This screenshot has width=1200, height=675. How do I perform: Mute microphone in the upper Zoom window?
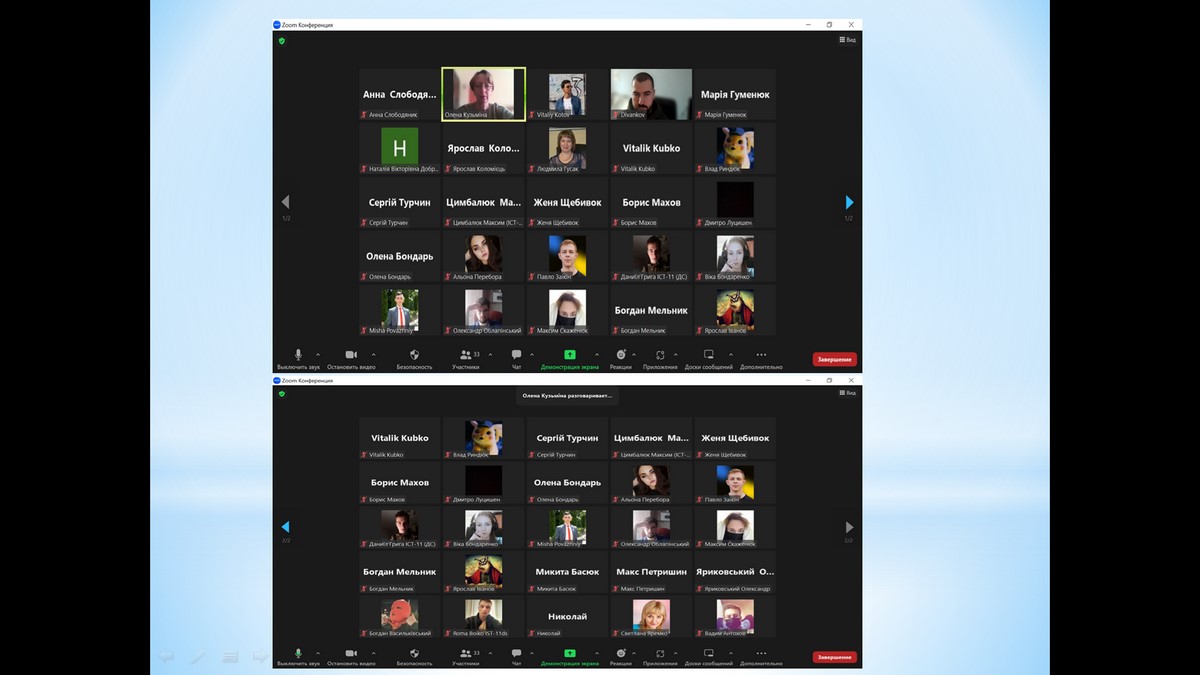pos(298,355)
